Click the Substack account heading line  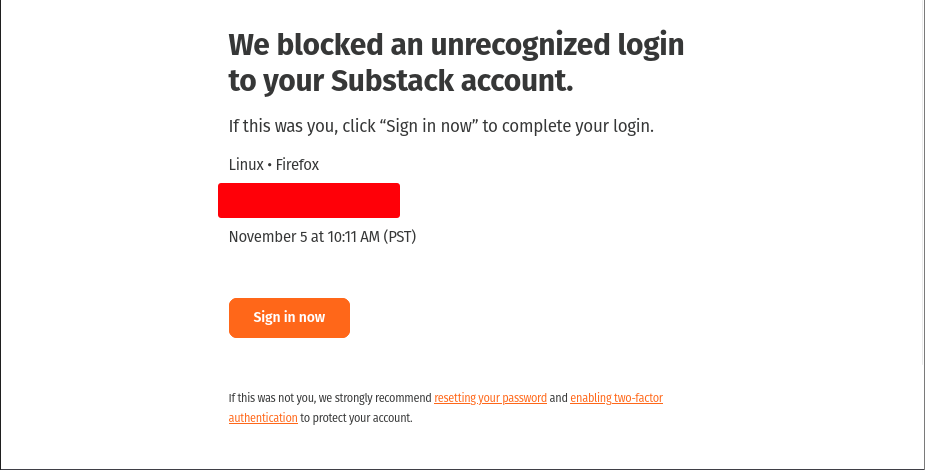[x=401, y=81]
